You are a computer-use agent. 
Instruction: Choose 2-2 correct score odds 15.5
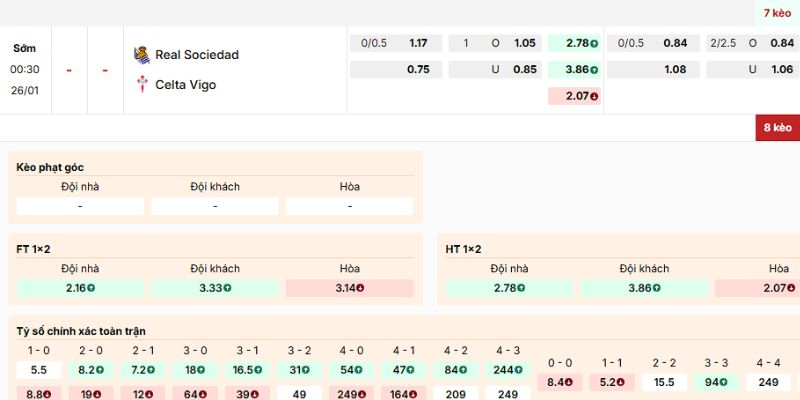tap(664, 382)
